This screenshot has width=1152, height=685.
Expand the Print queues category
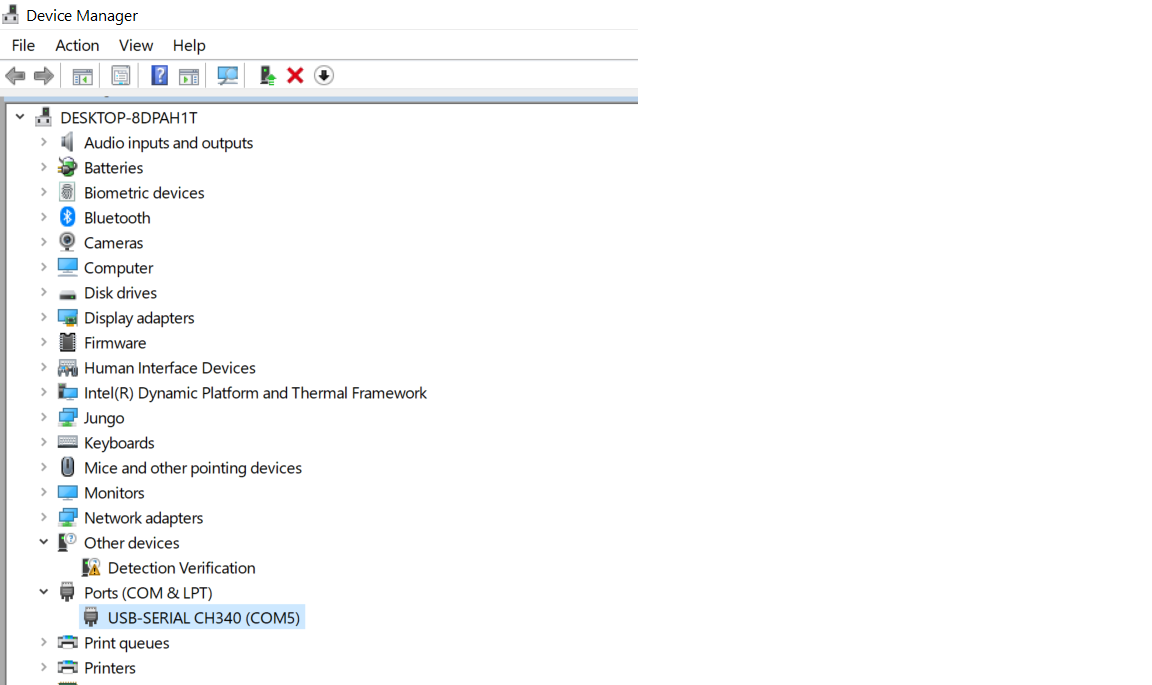[x=43, y=642]
